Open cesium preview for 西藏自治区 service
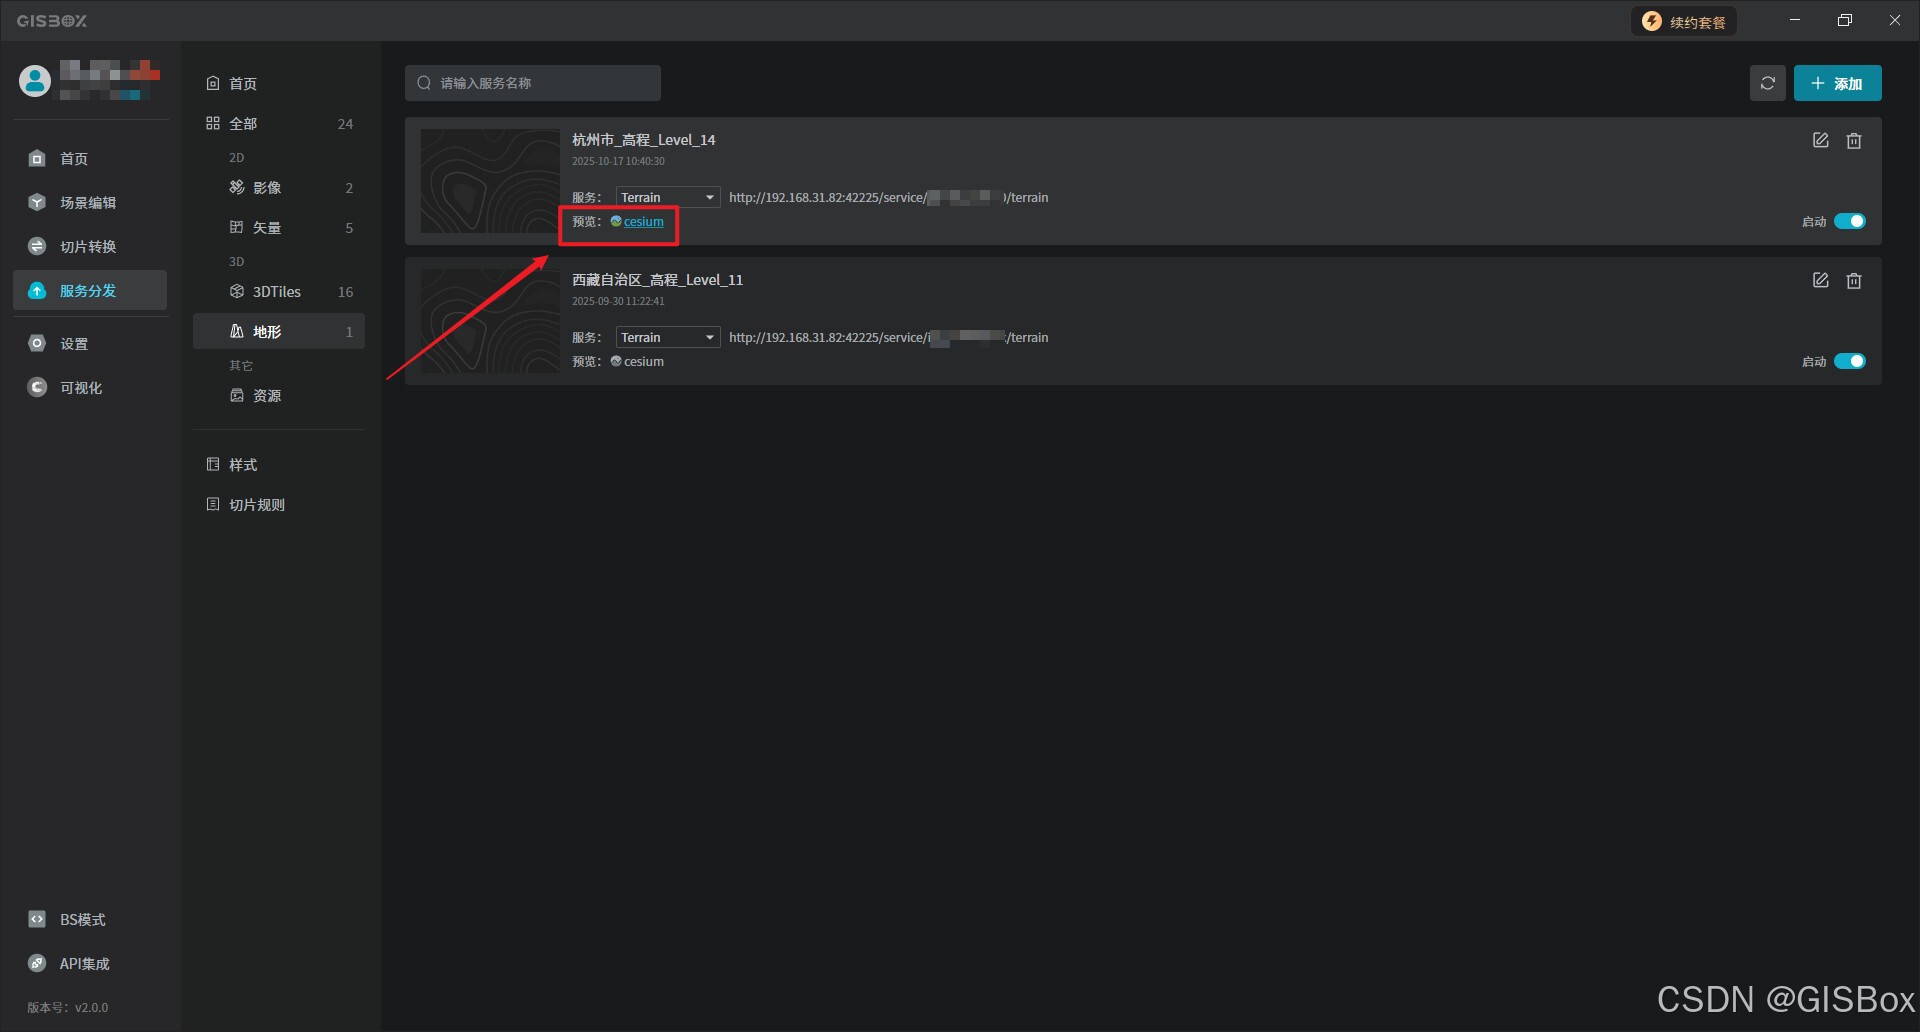 tap(644, 362)
